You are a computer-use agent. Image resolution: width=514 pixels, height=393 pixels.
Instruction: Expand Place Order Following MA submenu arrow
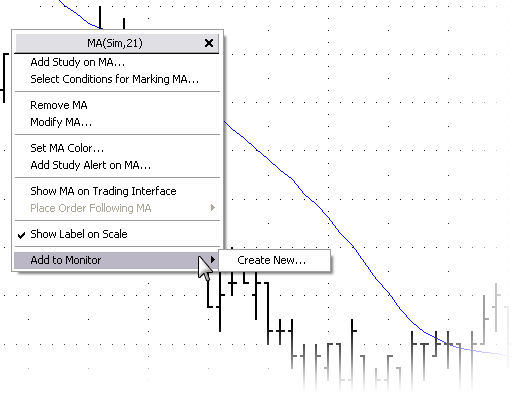point(213,208)
